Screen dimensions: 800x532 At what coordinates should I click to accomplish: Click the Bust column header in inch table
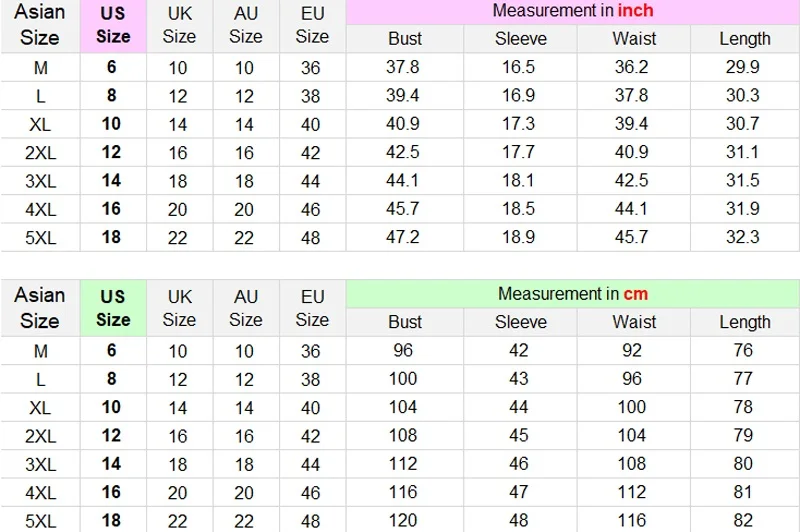tap(405, 39)
